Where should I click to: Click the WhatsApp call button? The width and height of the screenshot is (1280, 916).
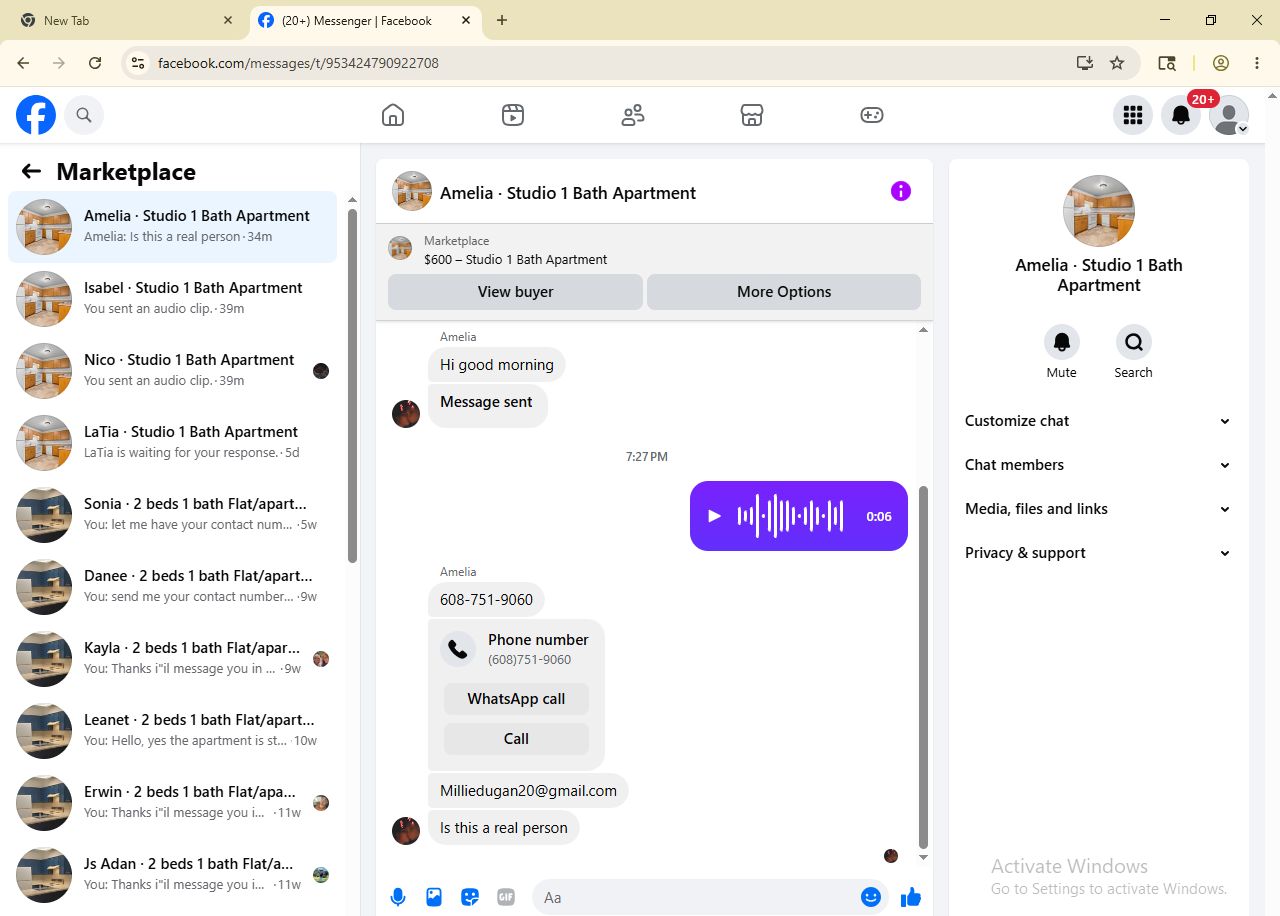[516, 699]
